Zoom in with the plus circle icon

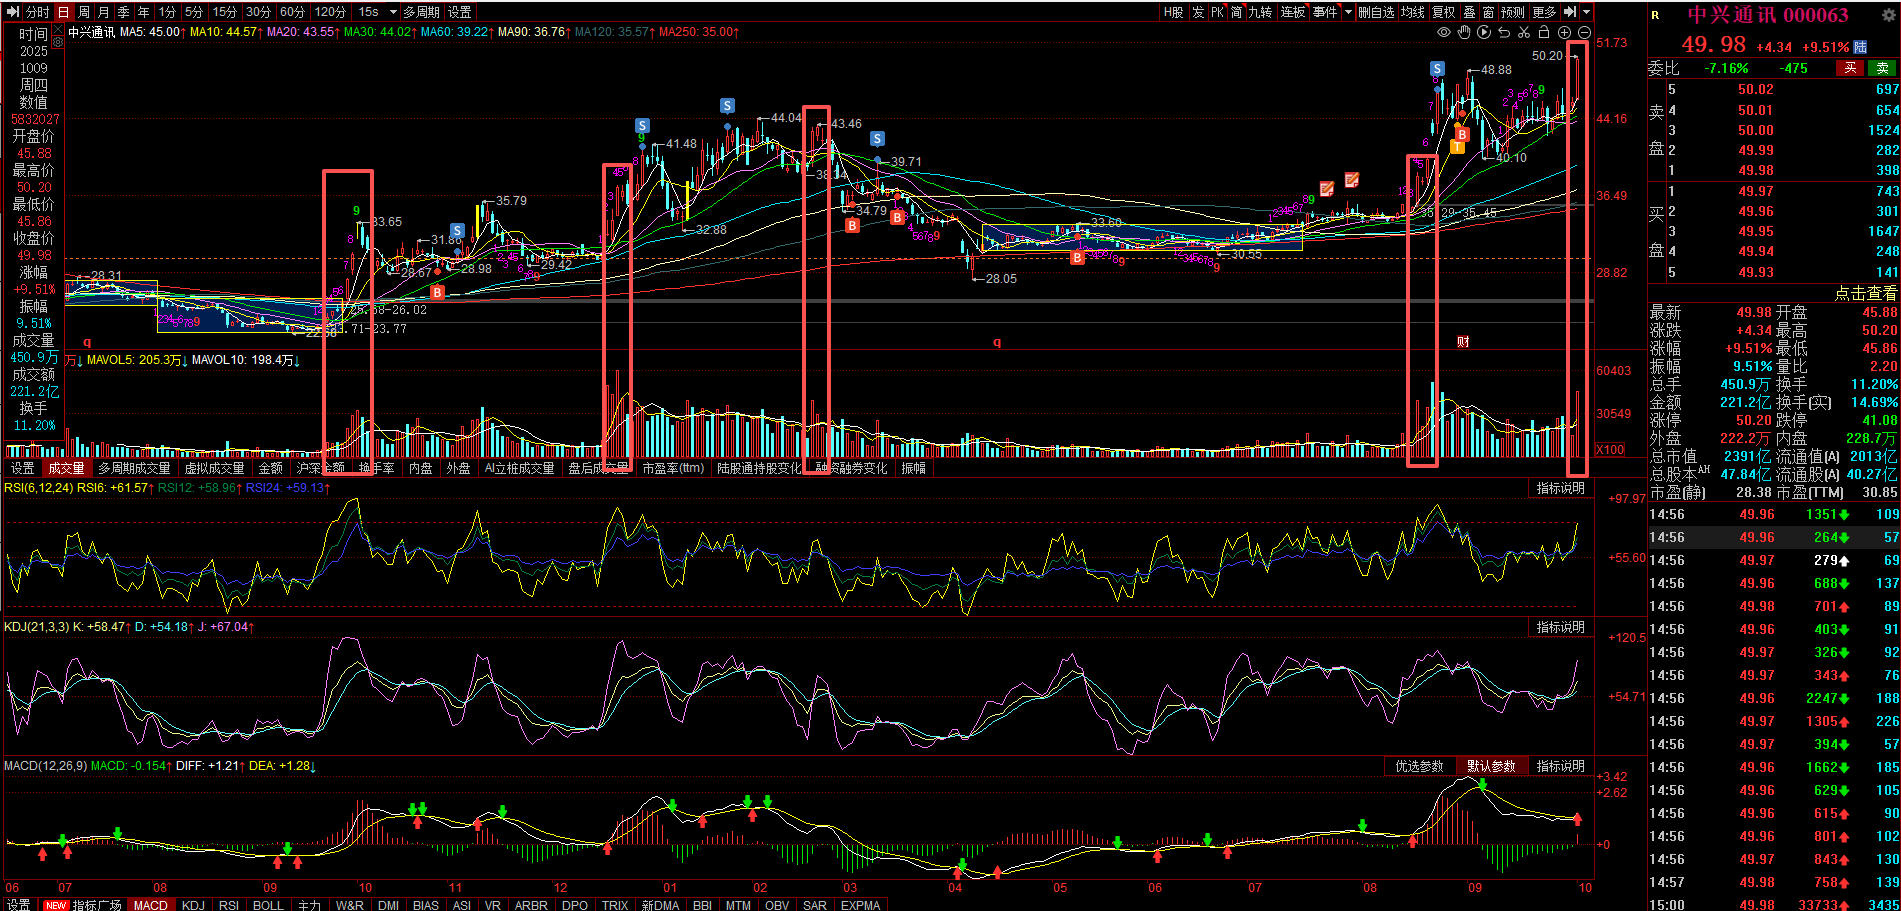(x=1564, y=32)
